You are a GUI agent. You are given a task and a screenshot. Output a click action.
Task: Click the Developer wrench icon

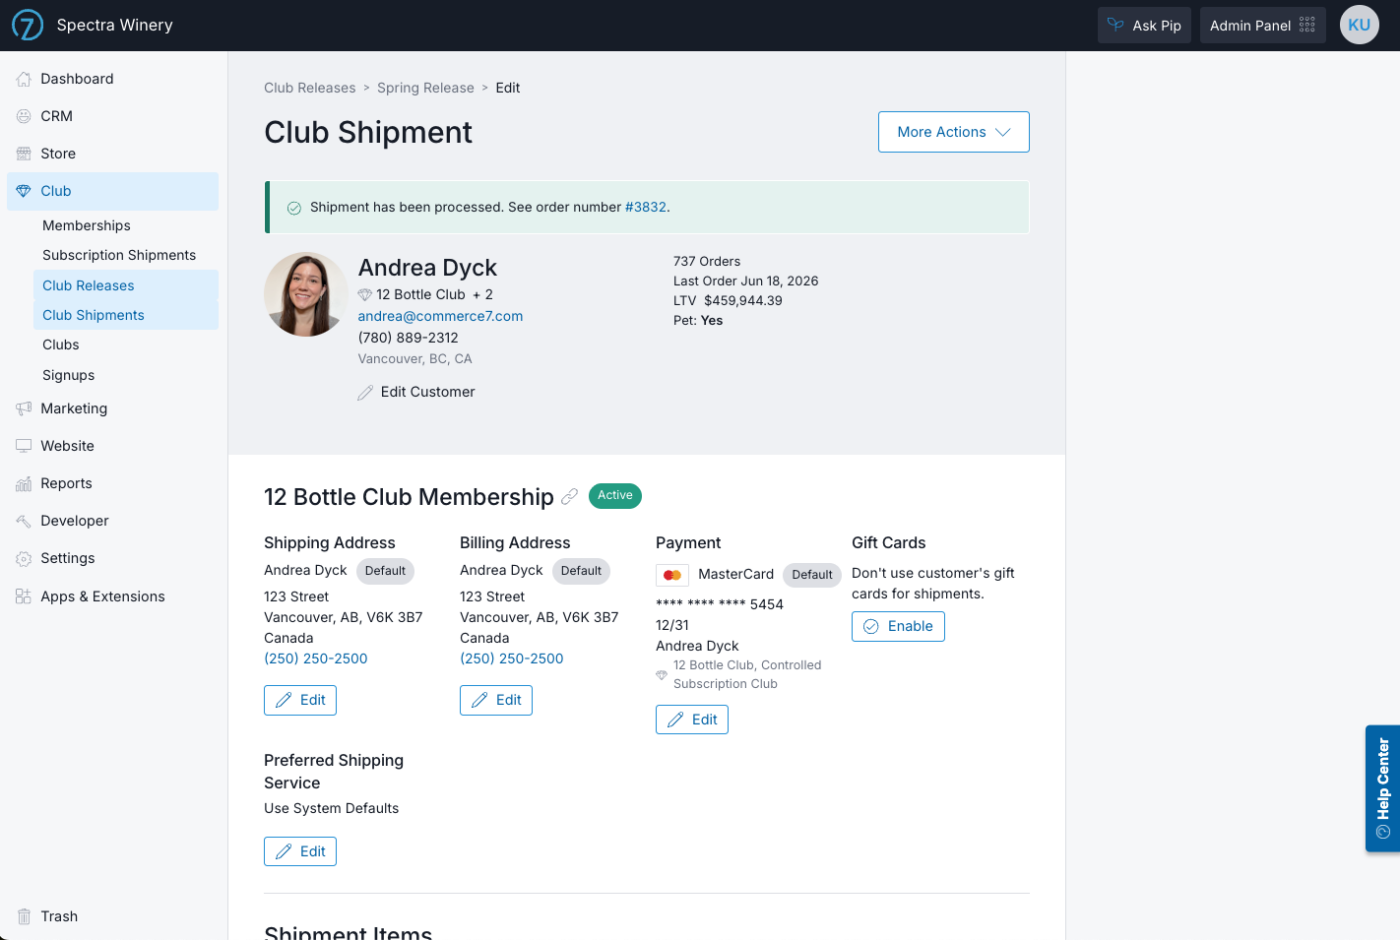click(24, 521)
